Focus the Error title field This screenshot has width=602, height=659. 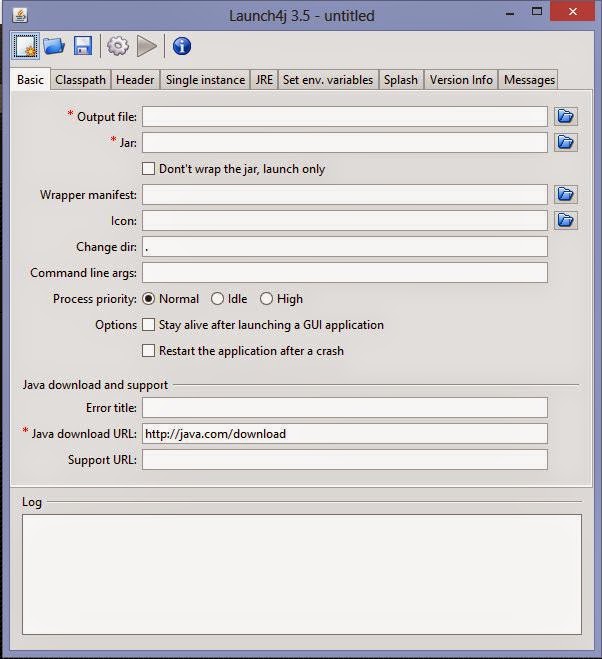coord(345,408)
